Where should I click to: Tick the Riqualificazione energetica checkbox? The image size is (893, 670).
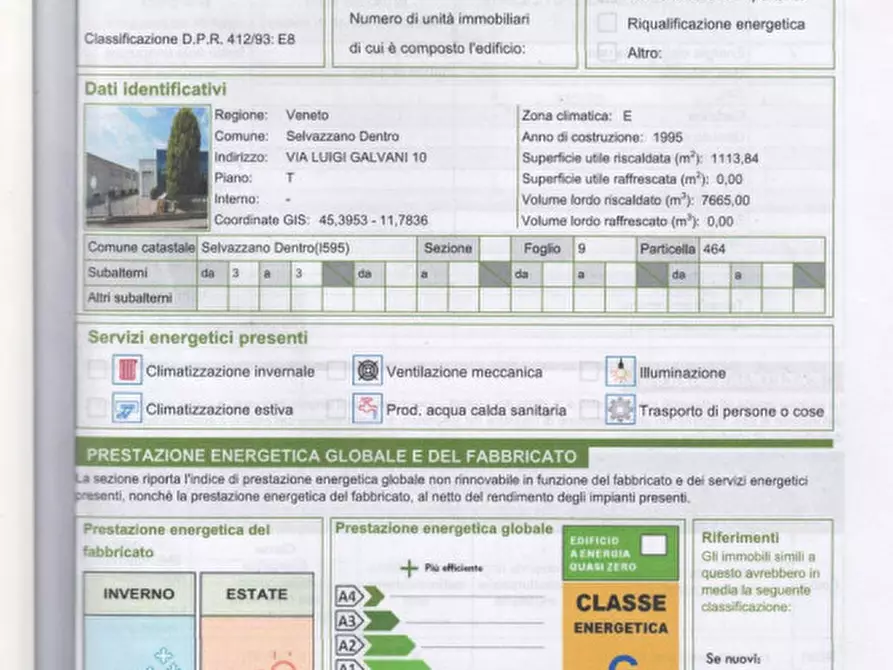click(607, 24)
